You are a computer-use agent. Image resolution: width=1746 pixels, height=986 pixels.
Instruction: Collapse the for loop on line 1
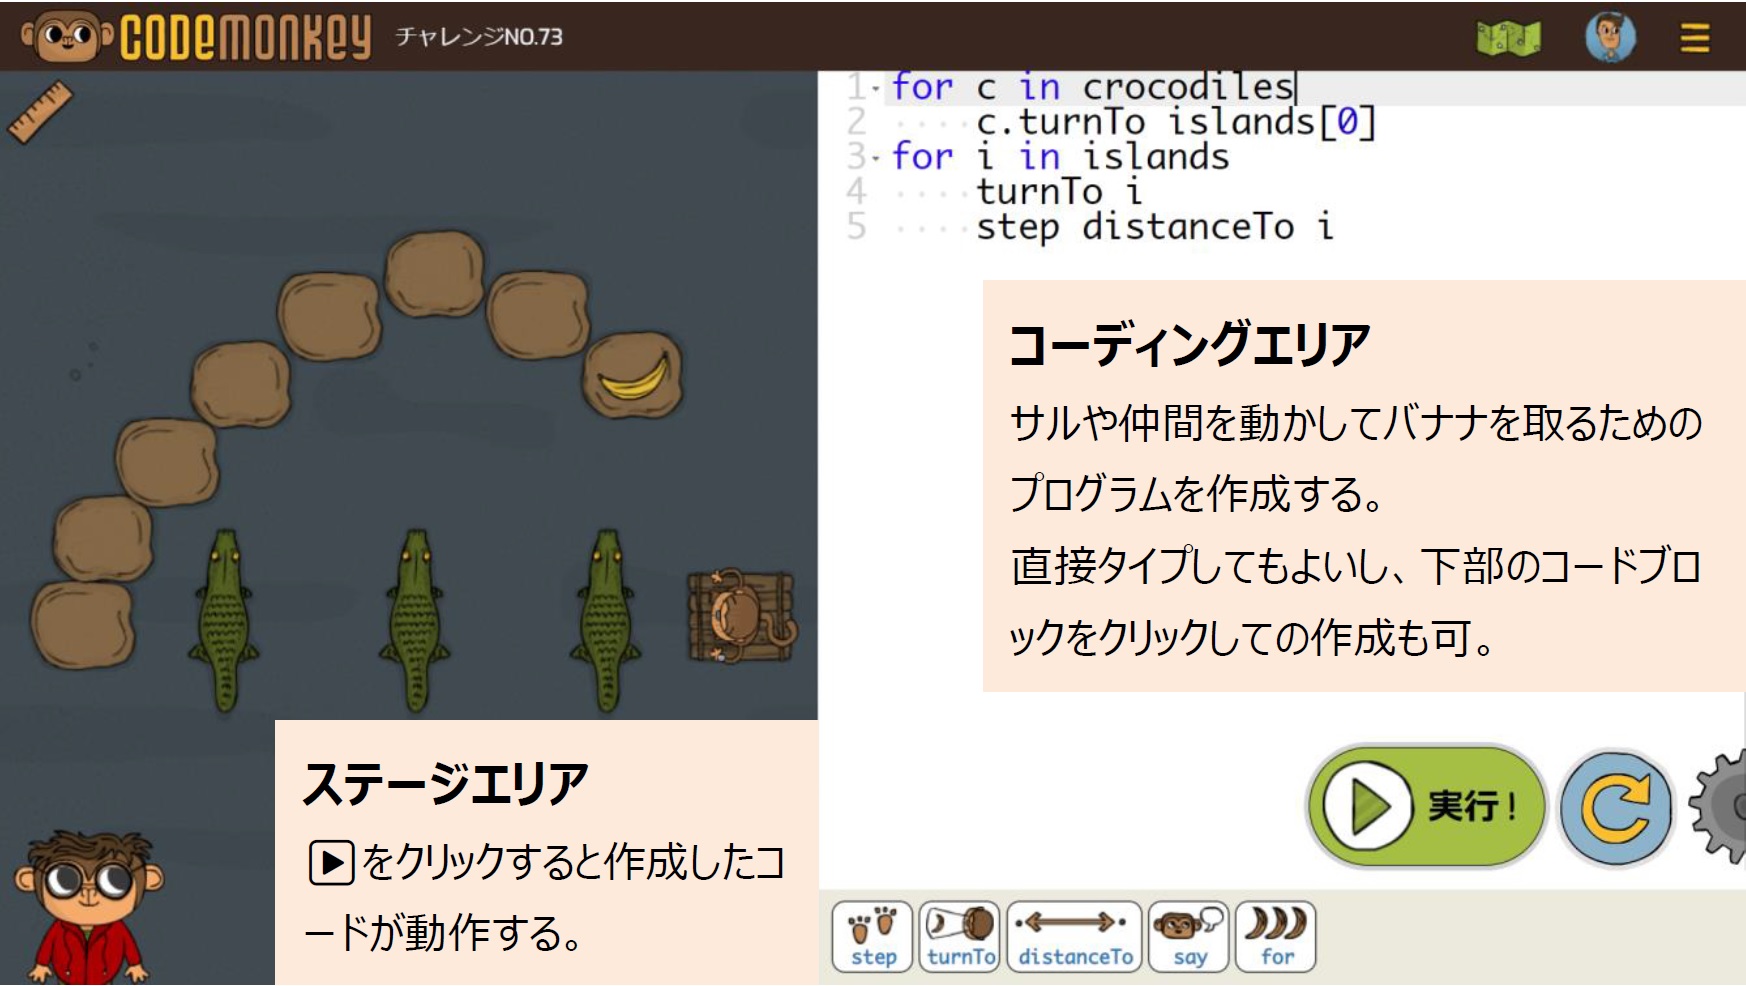[876, 88]
